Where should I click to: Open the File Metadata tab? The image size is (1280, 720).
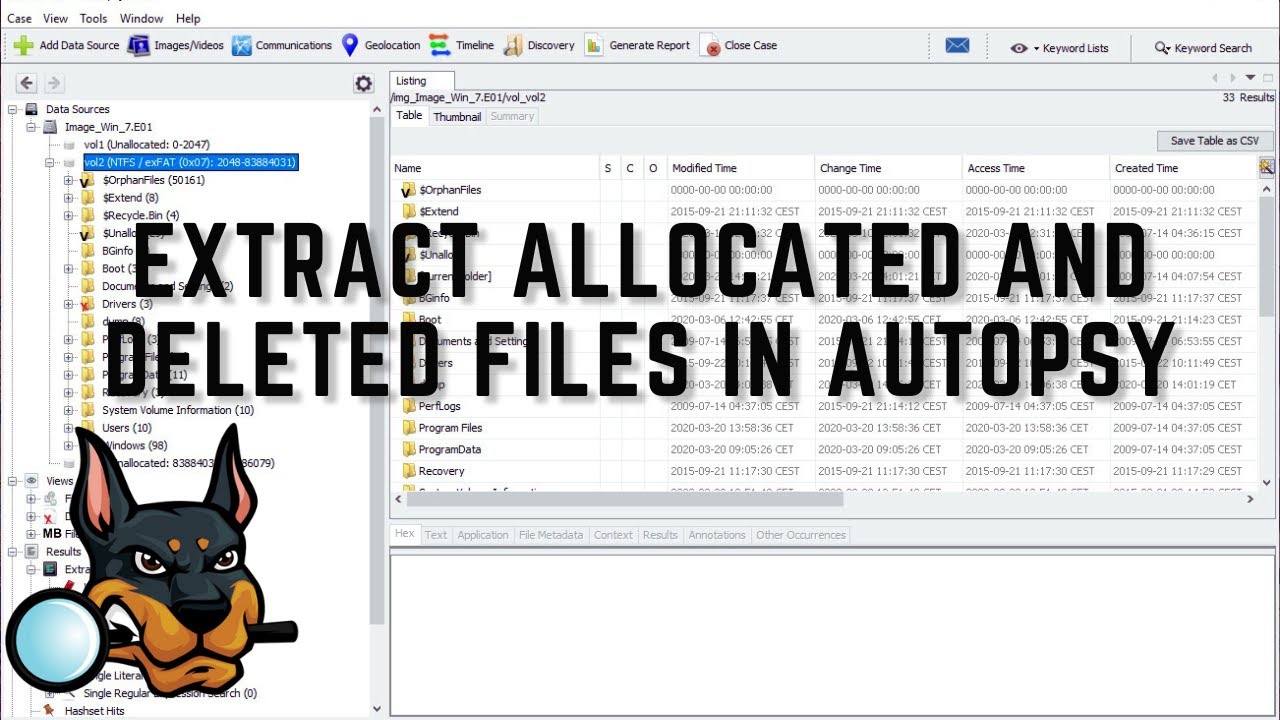point(551,535)
